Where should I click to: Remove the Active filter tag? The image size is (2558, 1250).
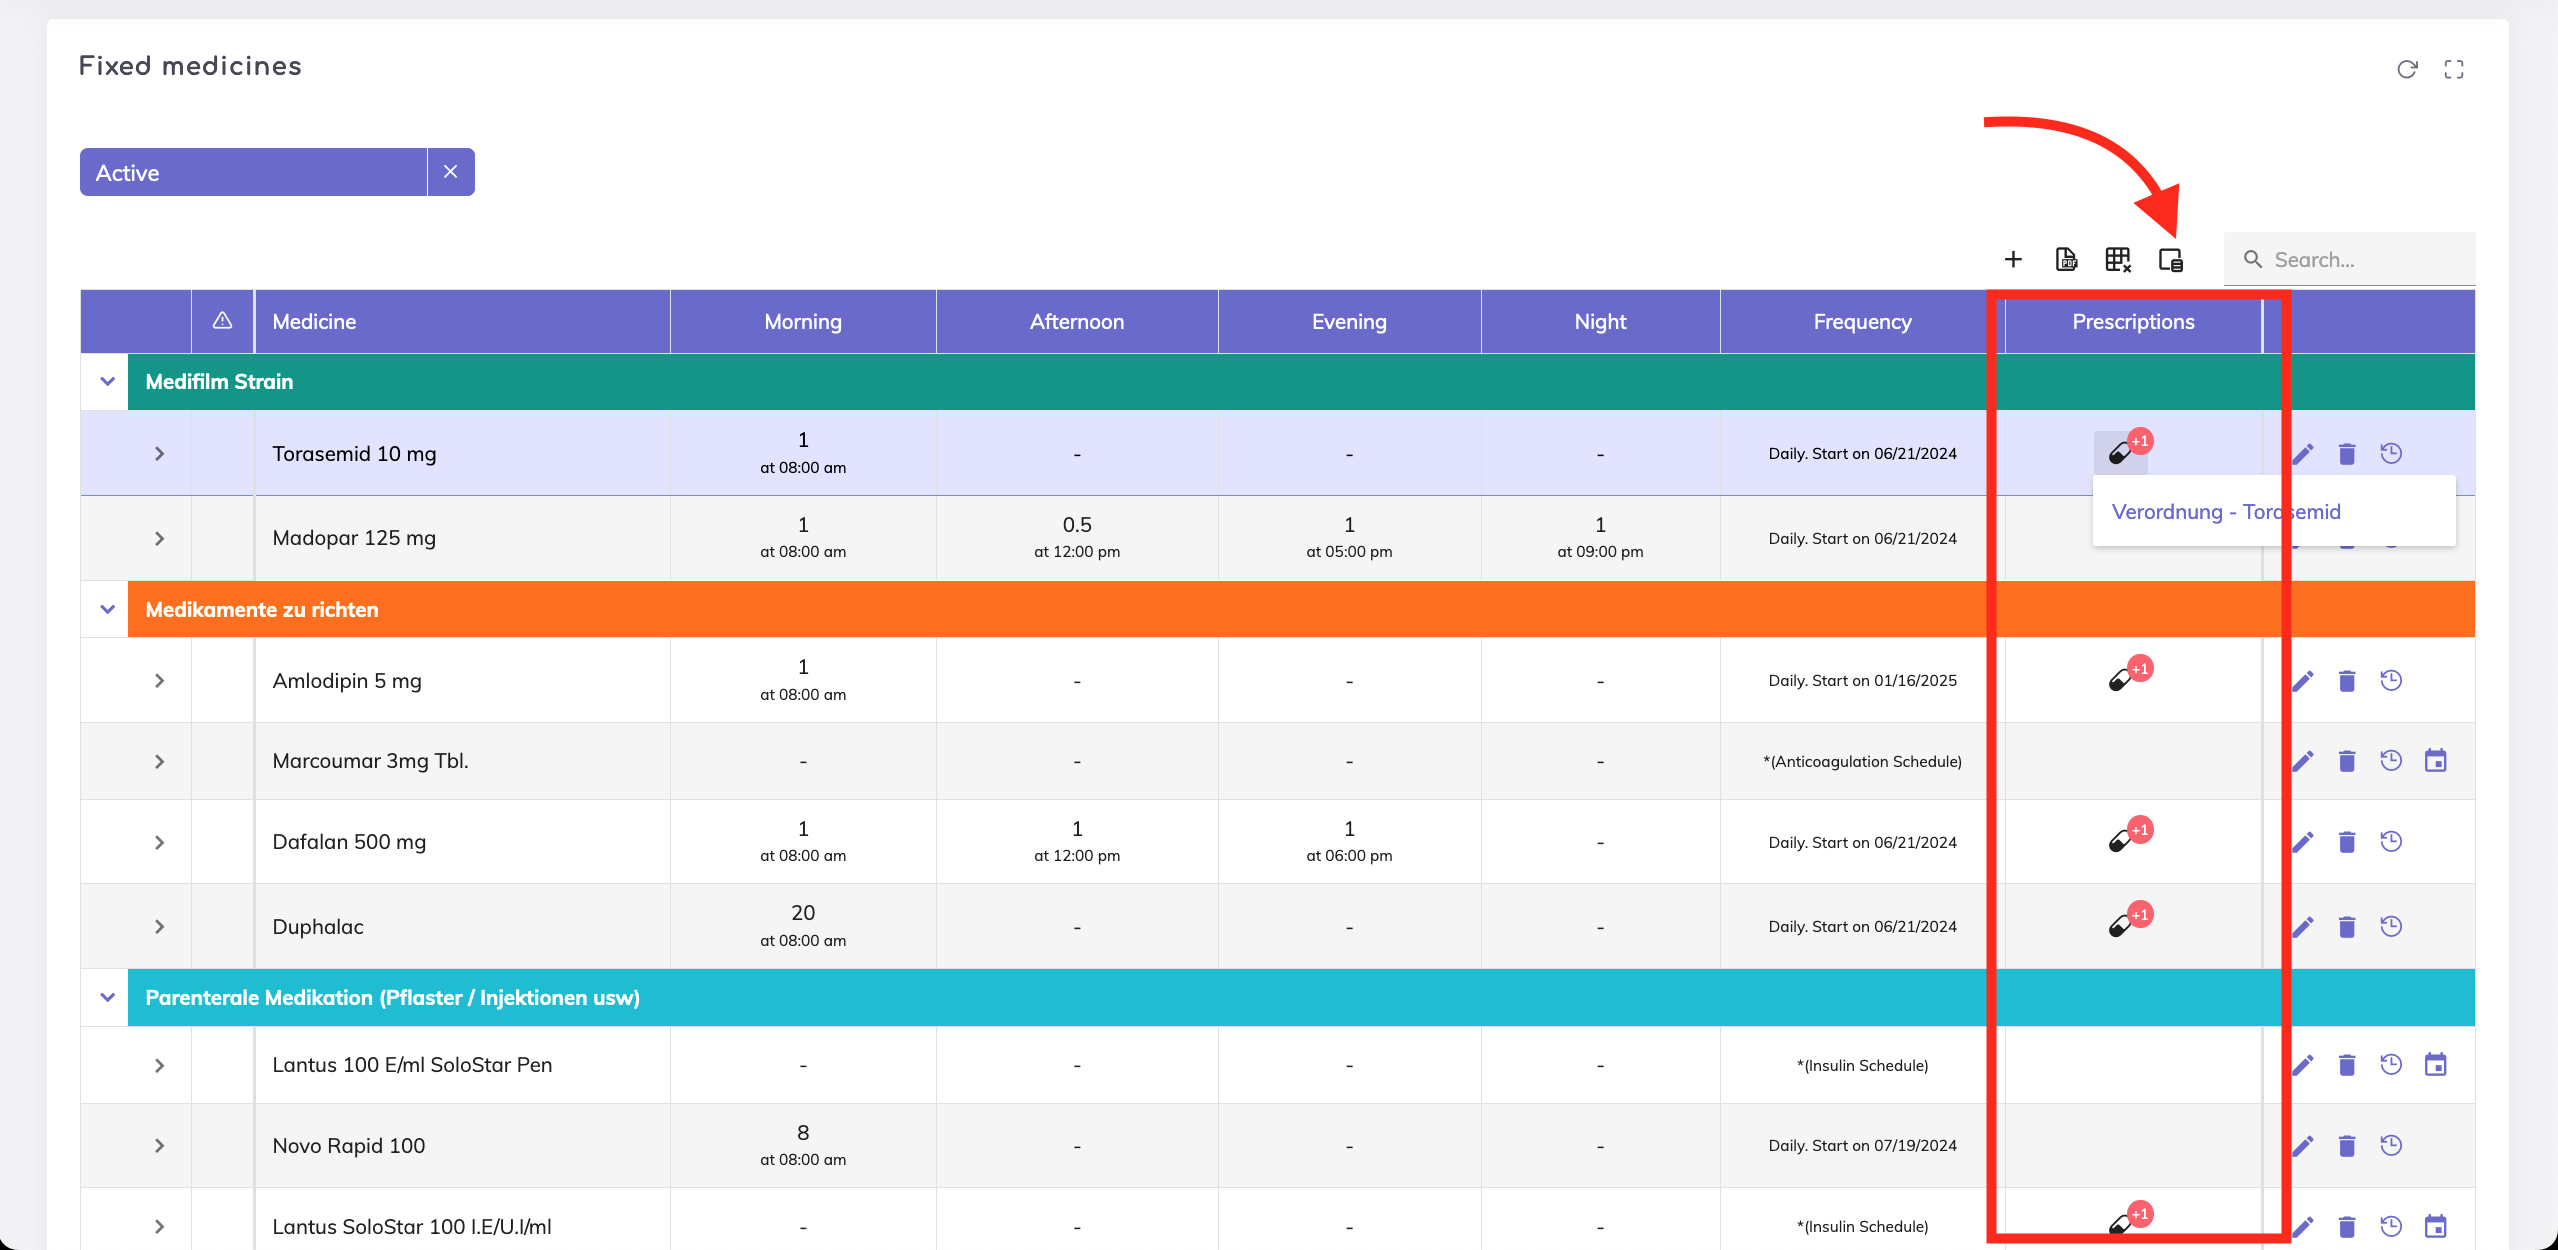coord(450,172)
